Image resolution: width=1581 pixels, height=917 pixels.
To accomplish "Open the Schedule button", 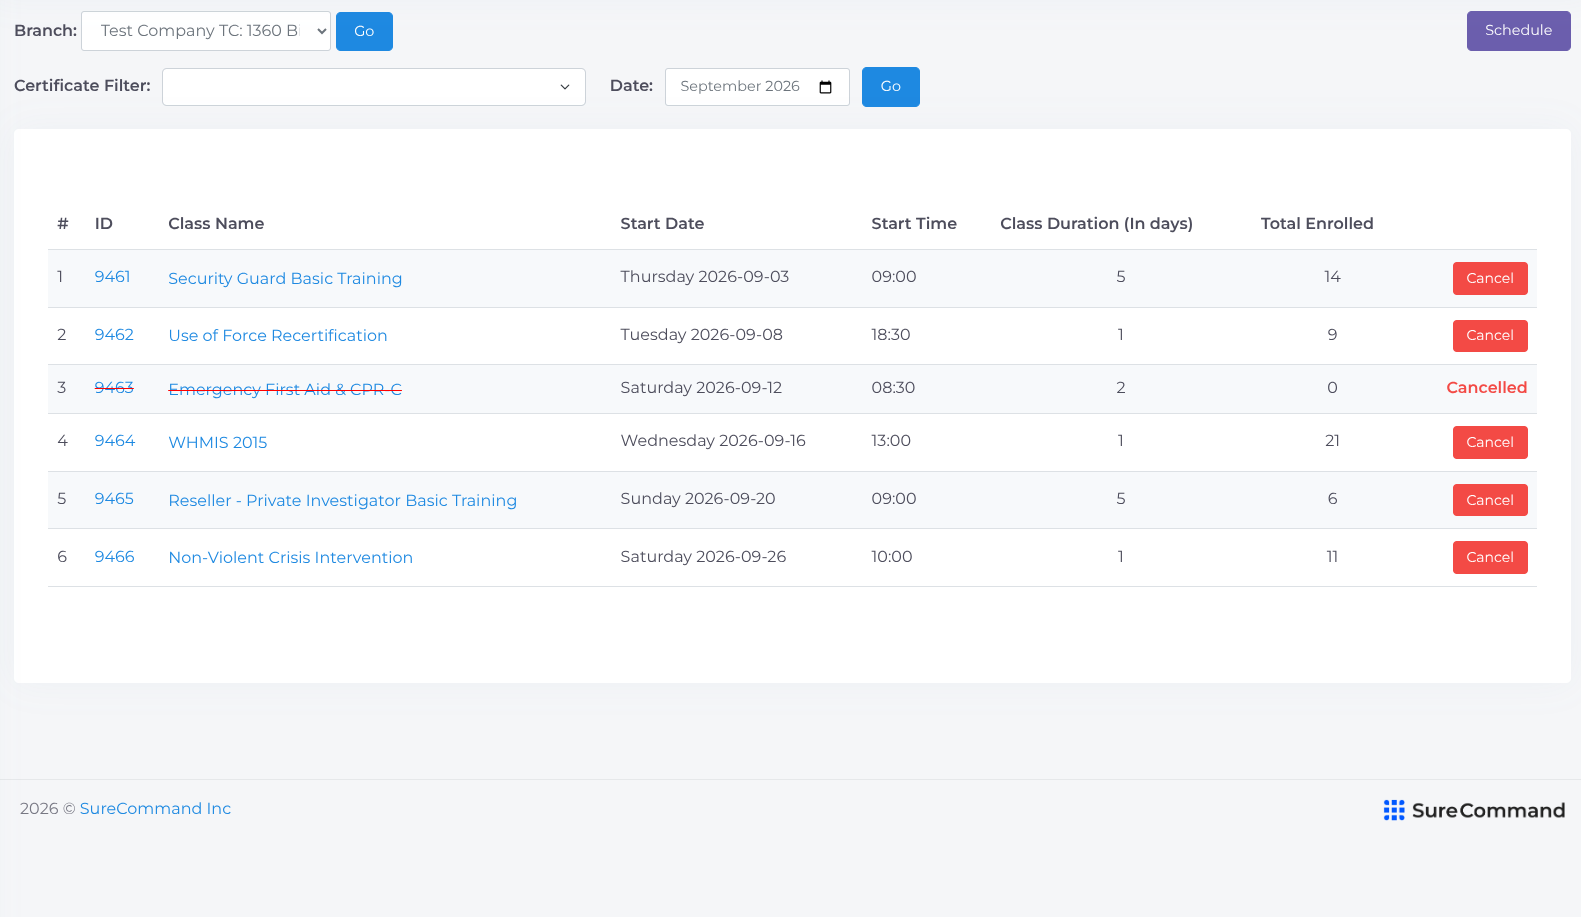I will (1518, 31).
